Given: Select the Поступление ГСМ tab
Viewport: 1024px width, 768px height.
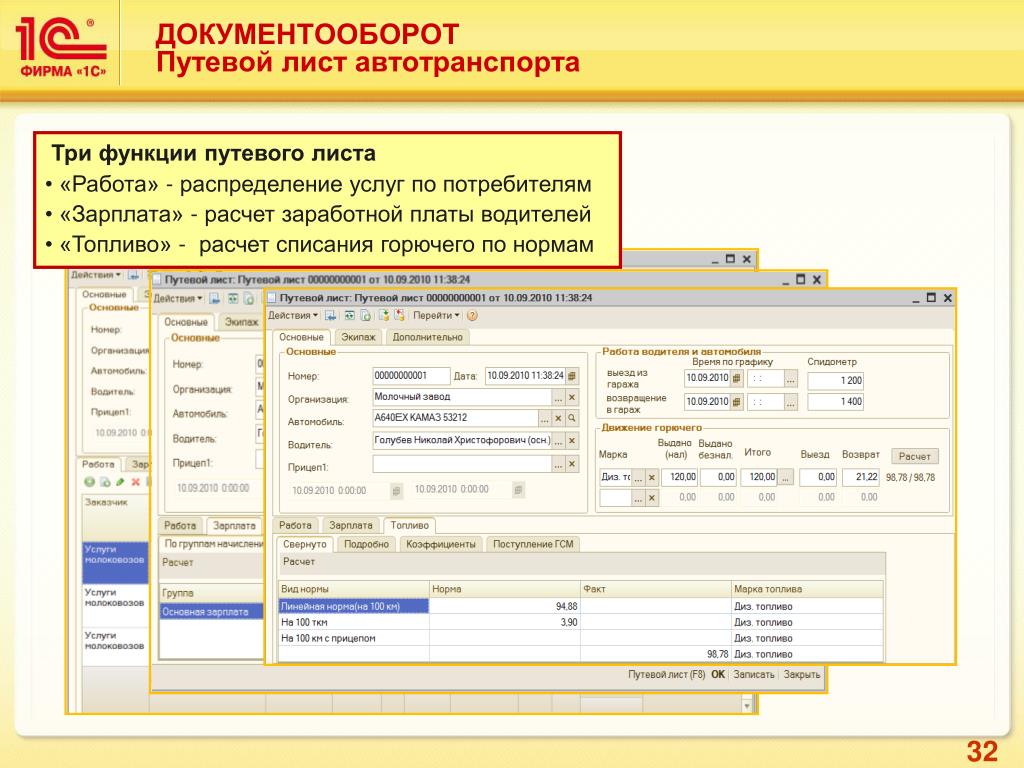Looking at the screenshot, I should pyautogui.click(x=533, y=545).
